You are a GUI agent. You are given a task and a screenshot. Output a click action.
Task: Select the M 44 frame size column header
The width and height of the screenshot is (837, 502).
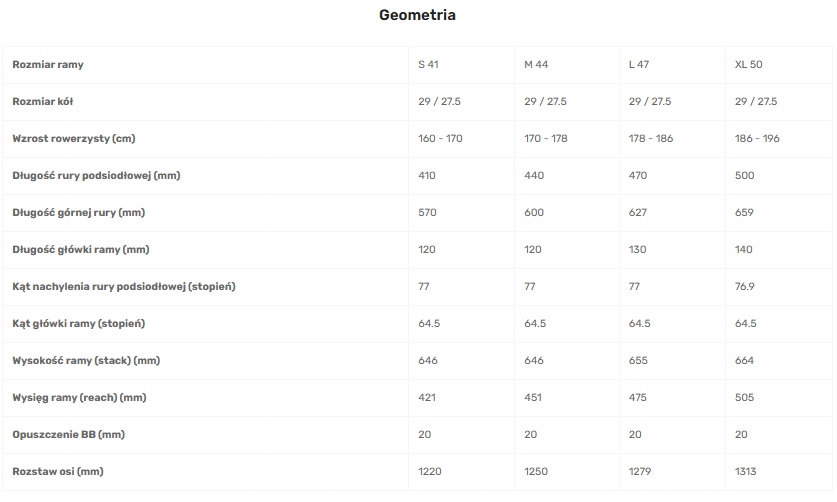(536, 65)
